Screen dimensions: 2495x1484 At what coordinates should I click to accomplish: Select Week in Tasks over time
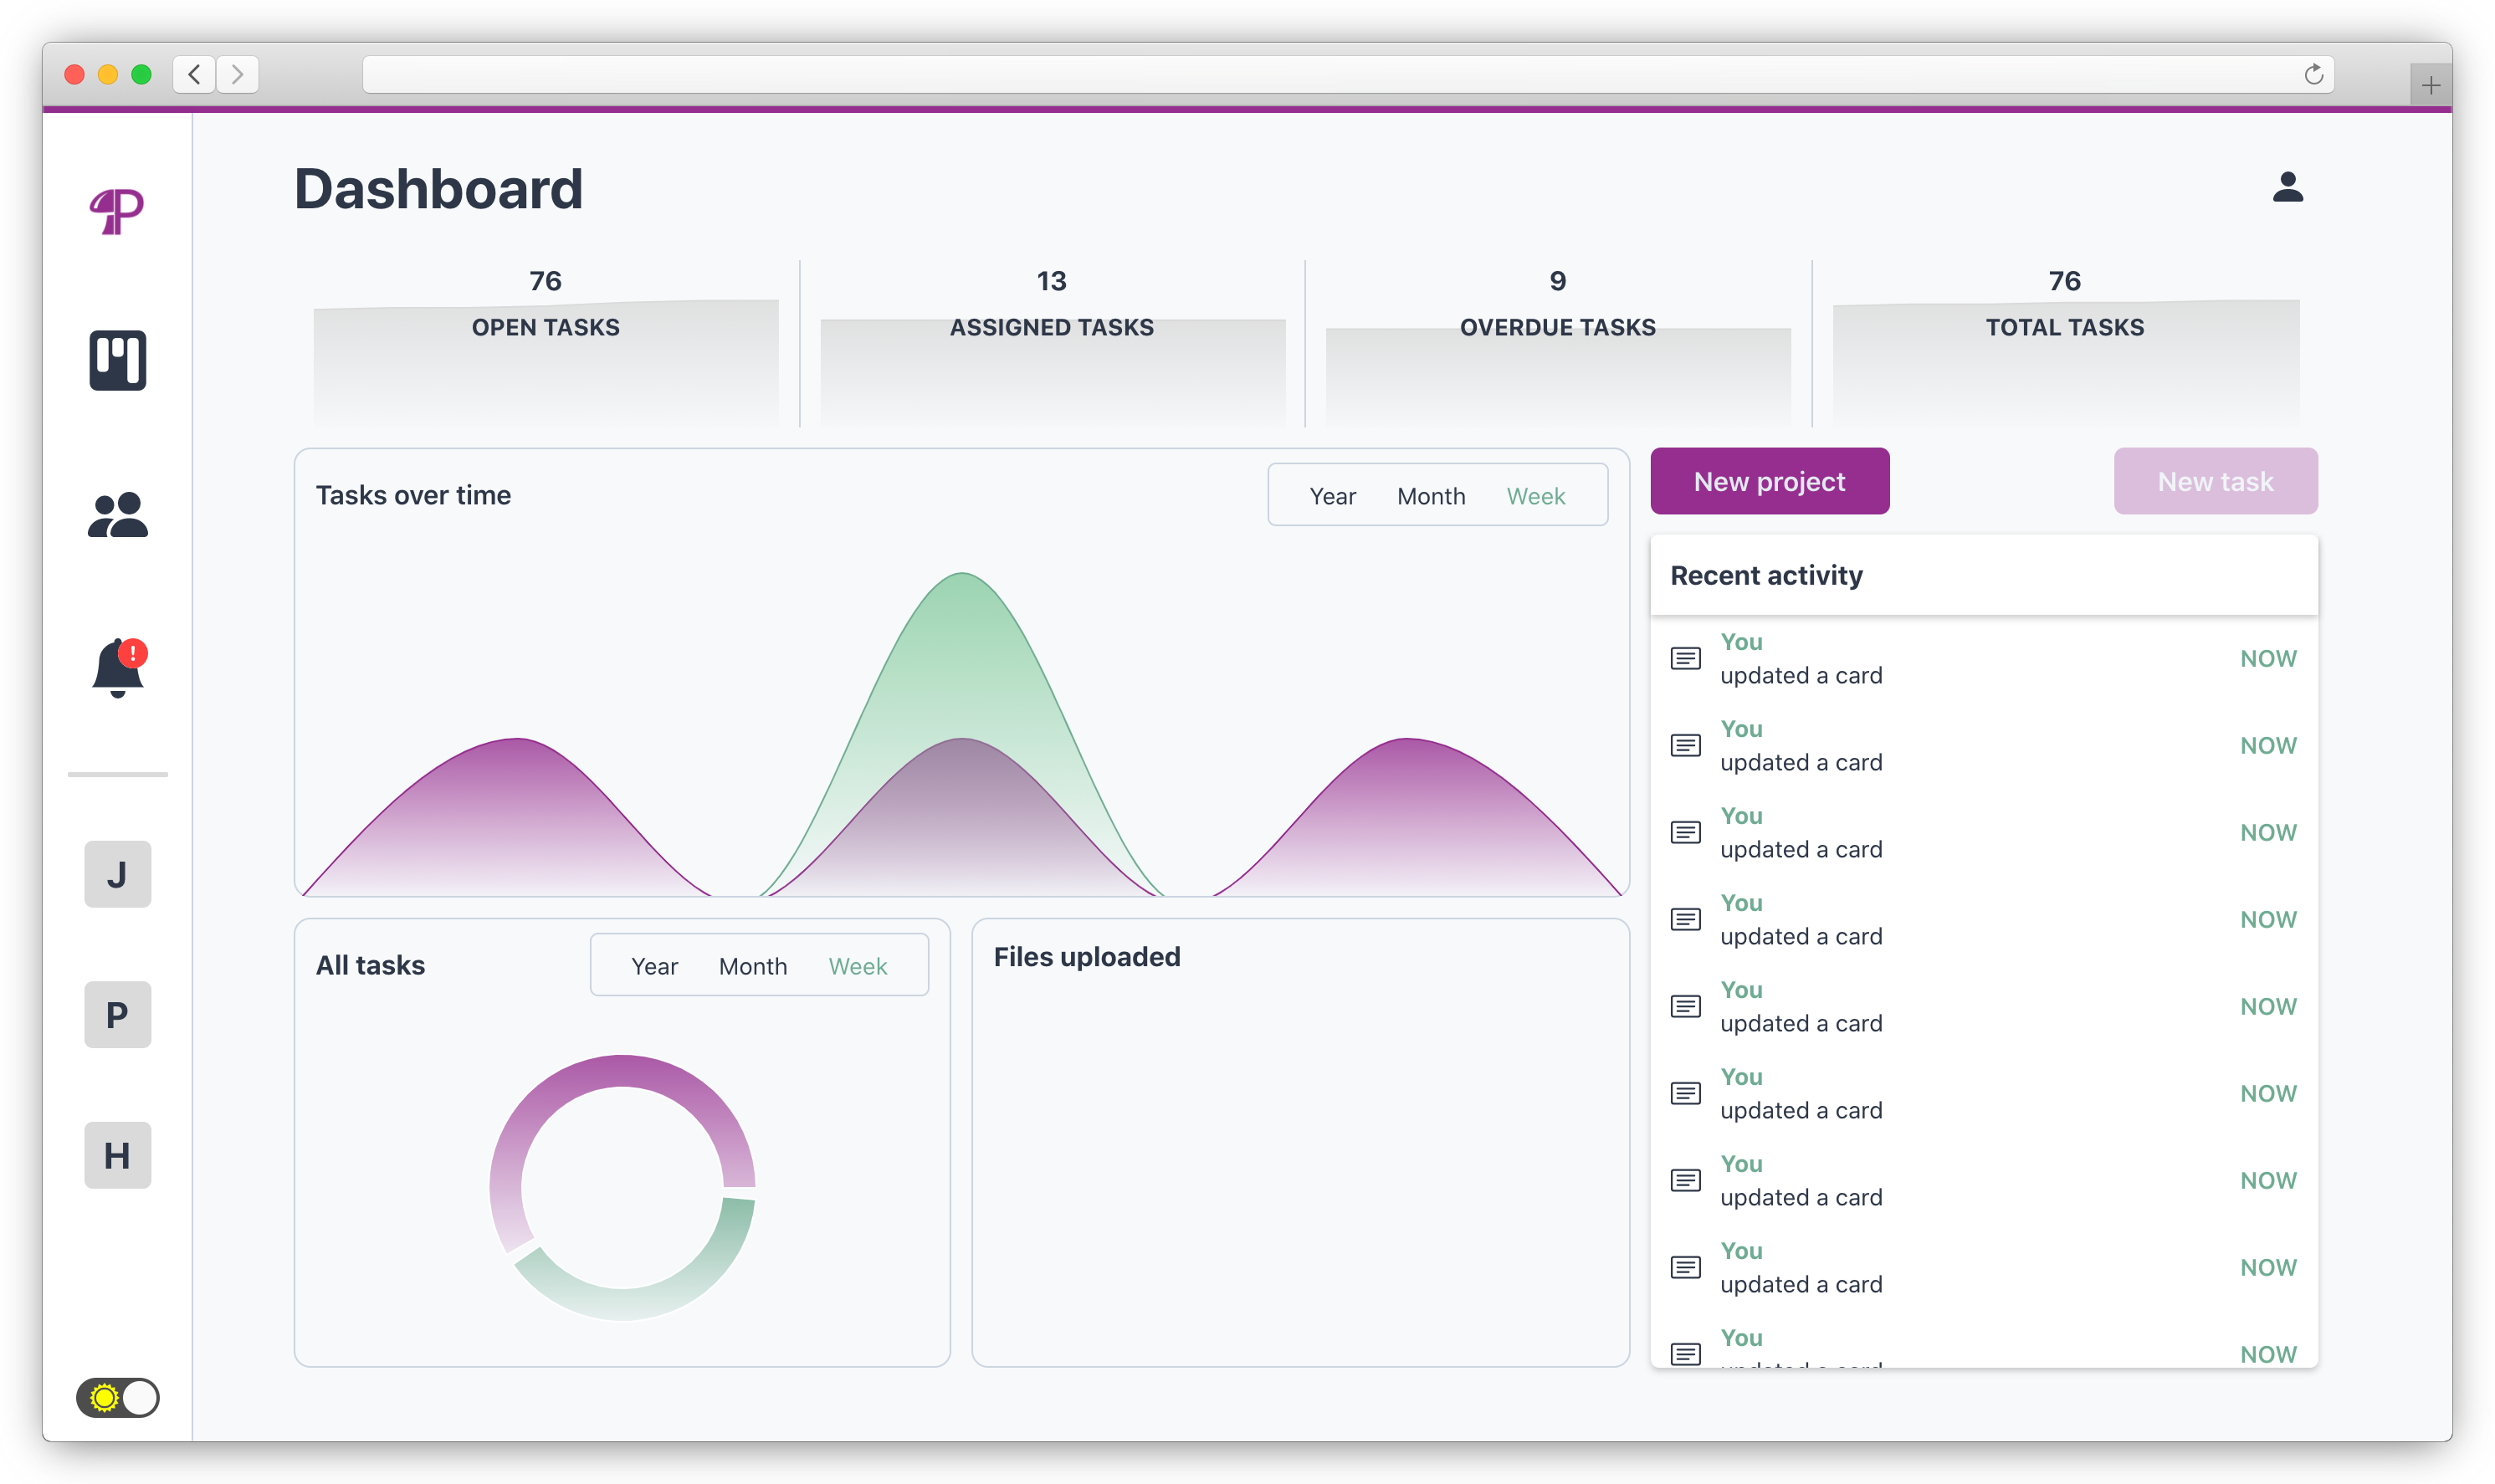[x=1535, y=496]
